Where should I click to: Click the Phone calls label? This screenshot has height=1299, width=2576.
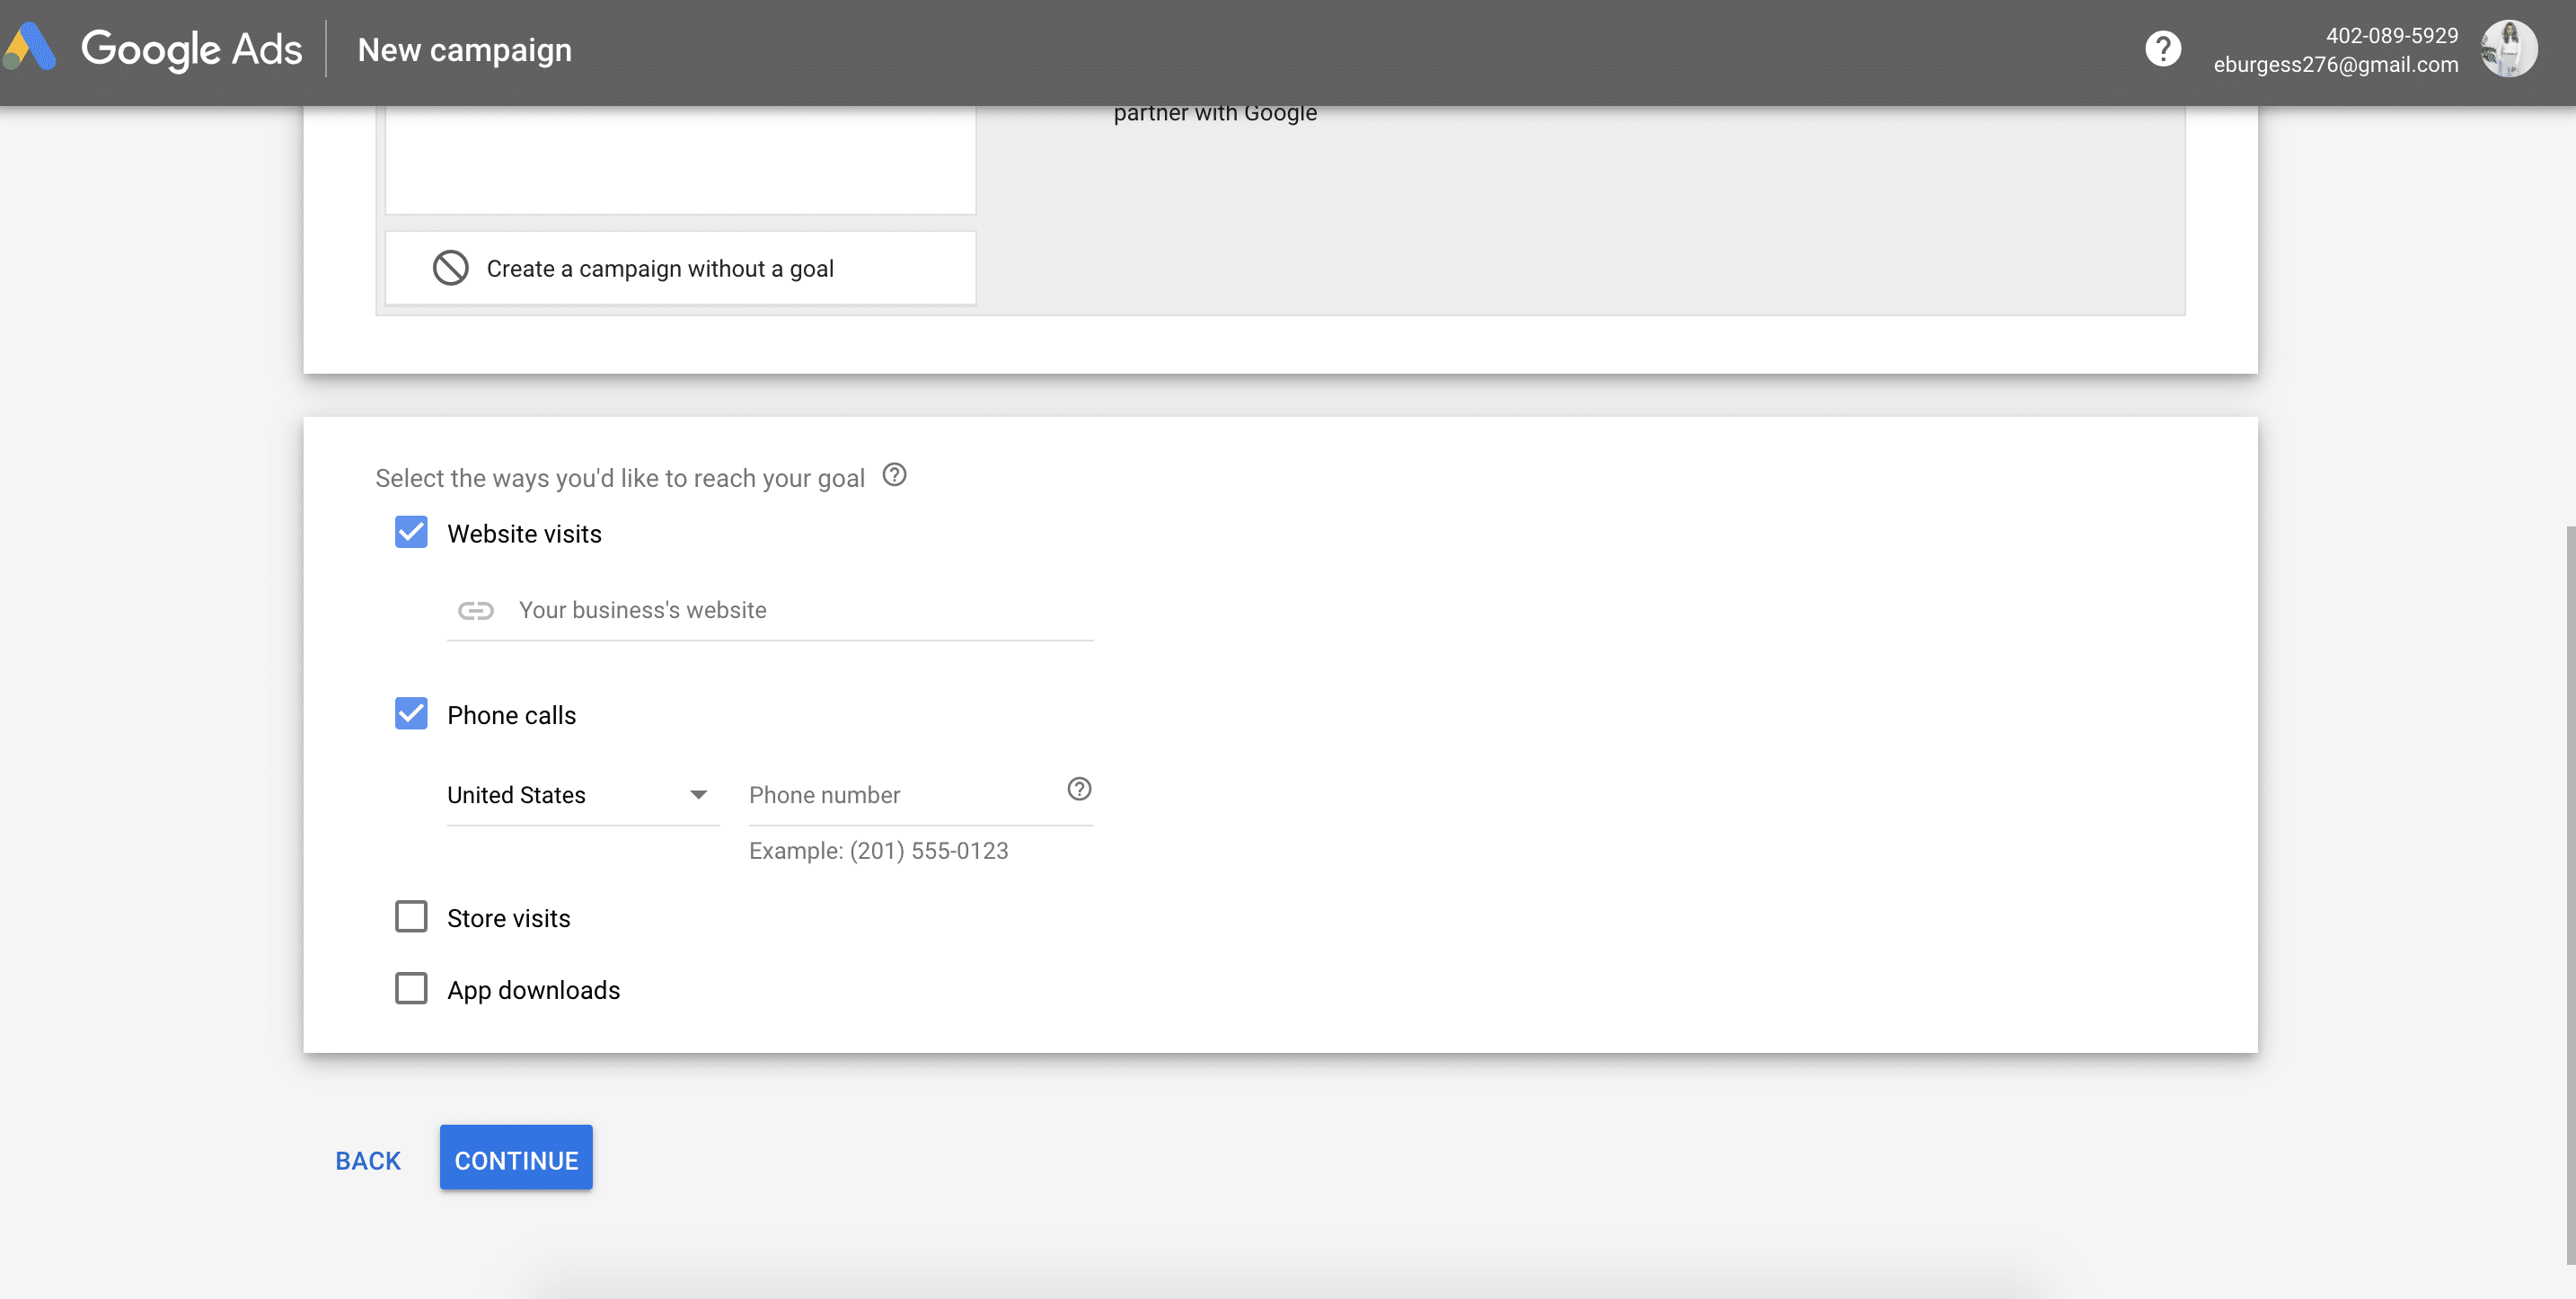click(511, 716)
